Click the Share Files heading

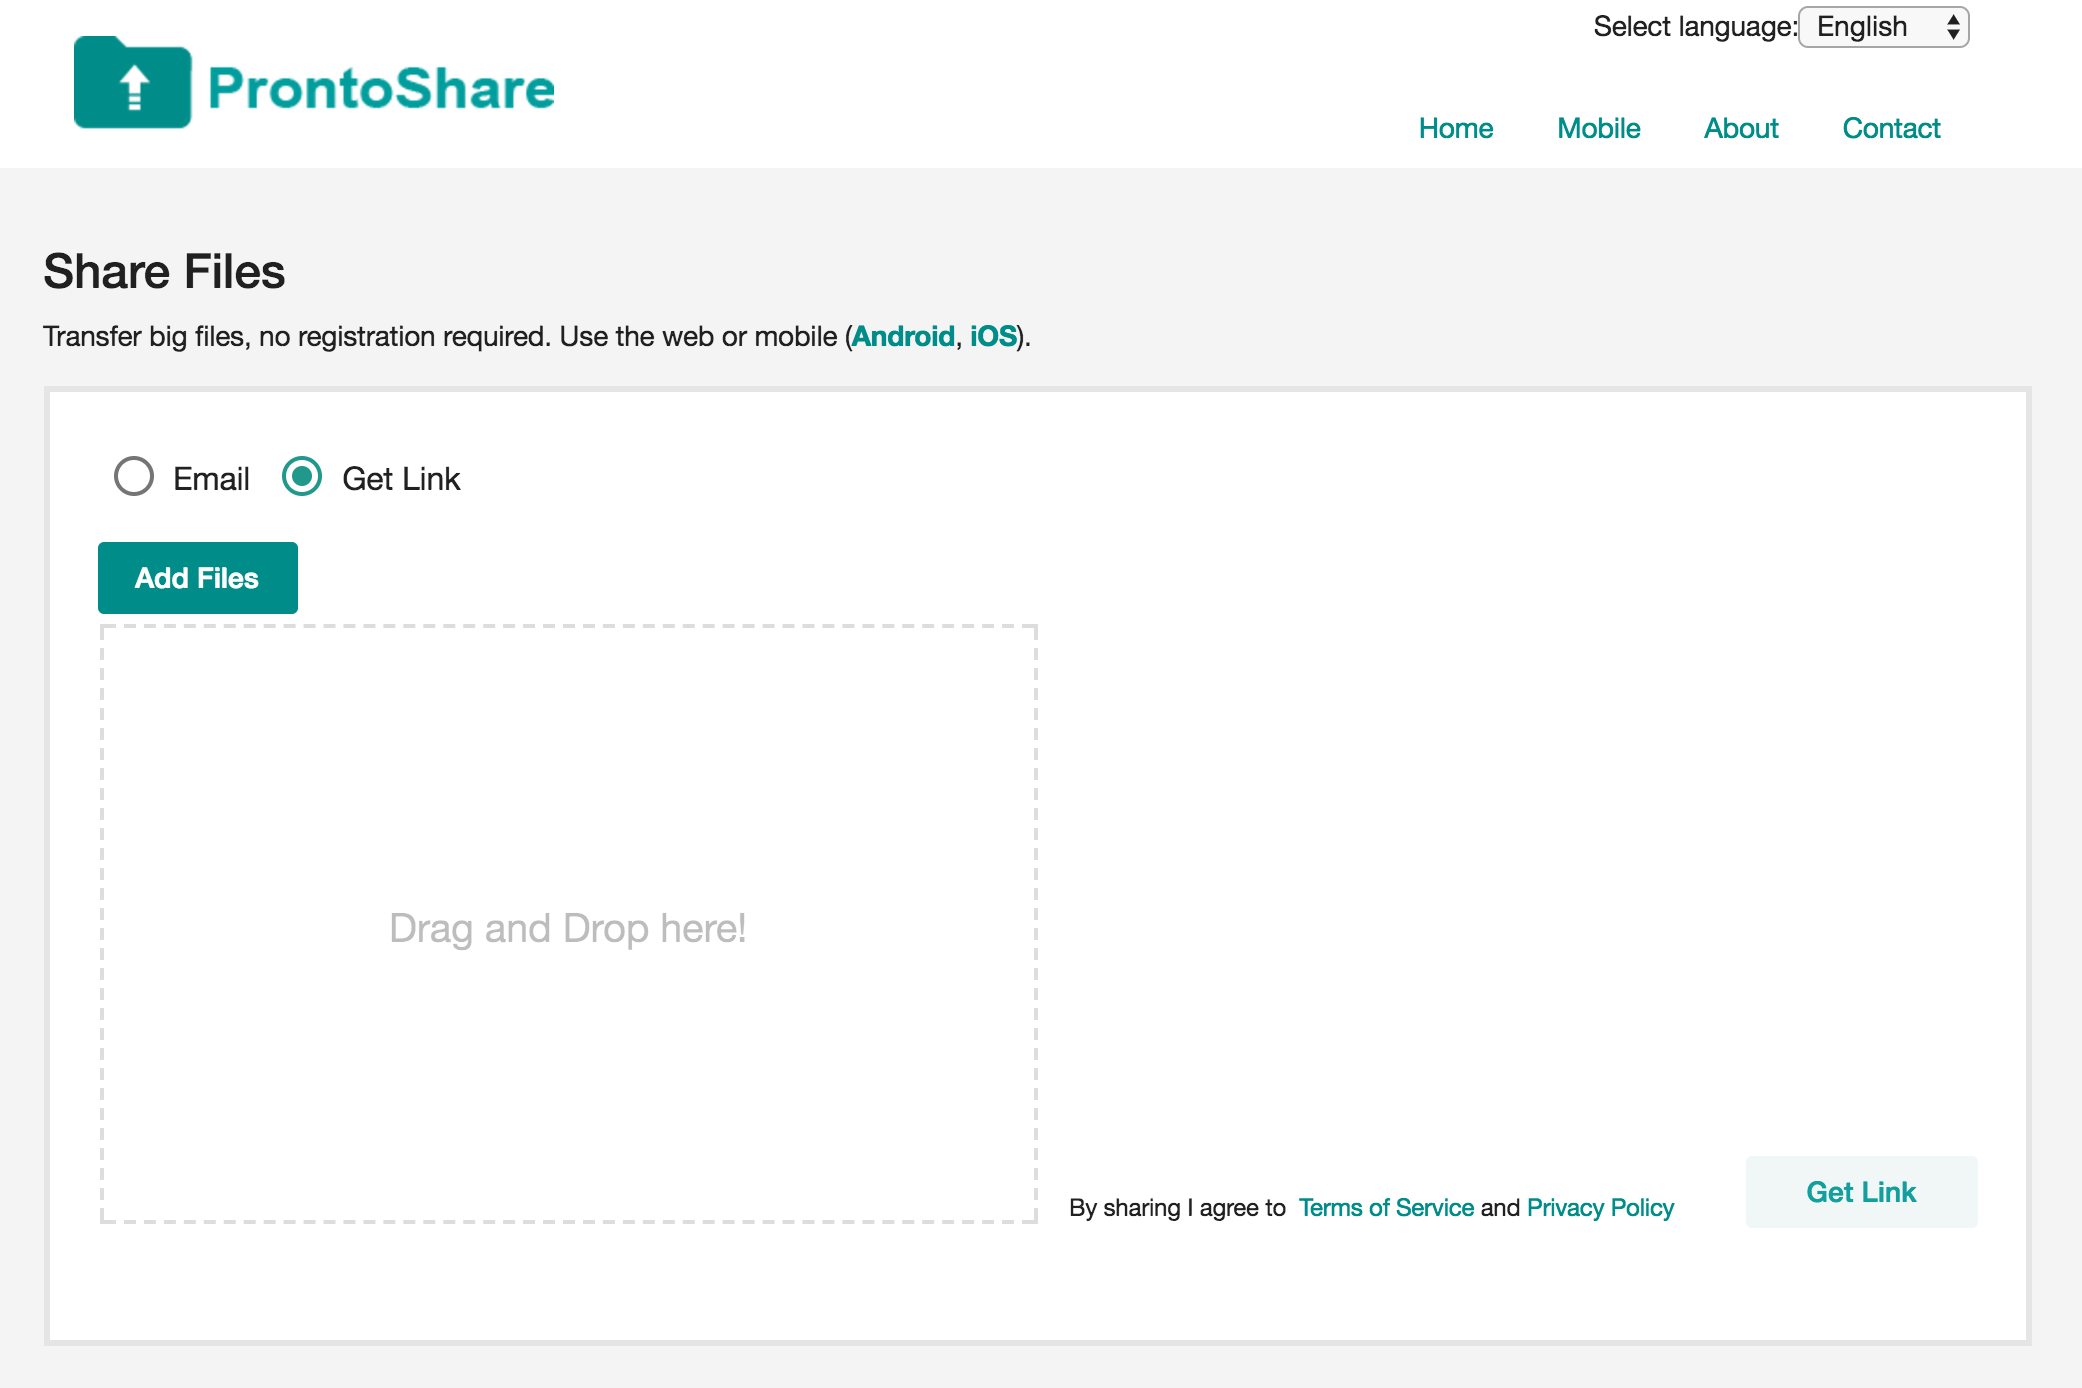click(163, 271)
